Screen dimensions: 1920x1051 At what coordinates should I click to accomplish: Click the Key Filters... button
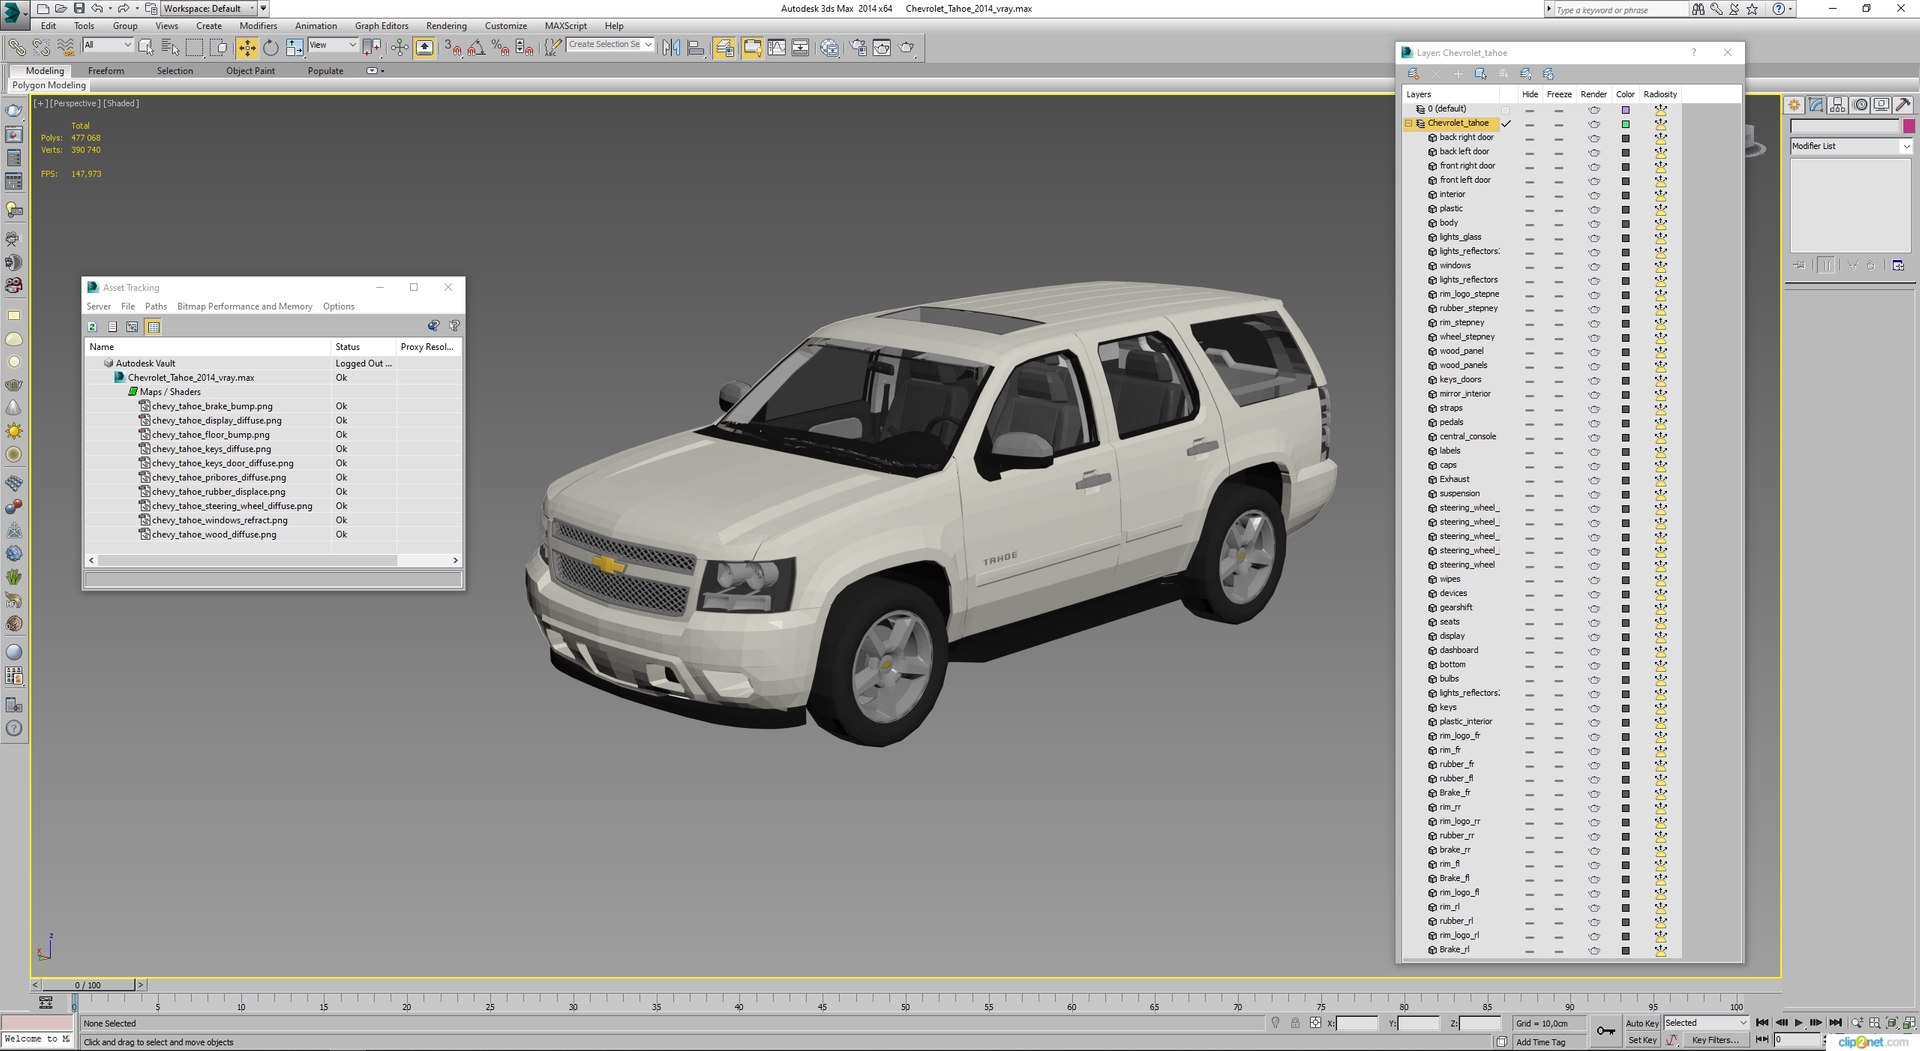click(1715, 1040)
